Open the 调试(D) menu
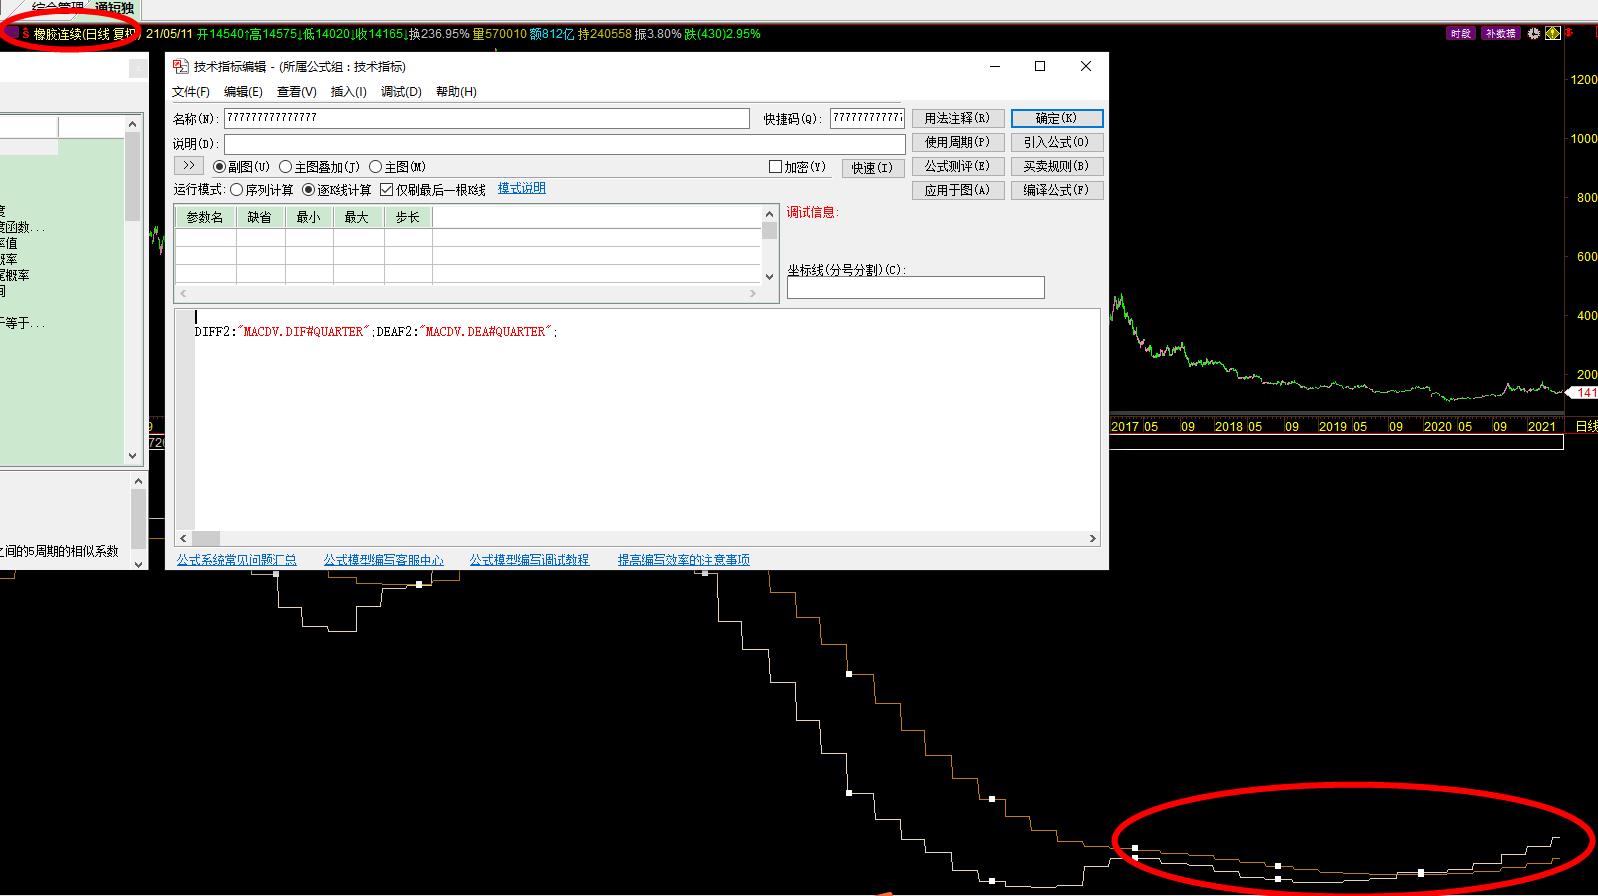1598x896 pixels. tap(401, 92)
